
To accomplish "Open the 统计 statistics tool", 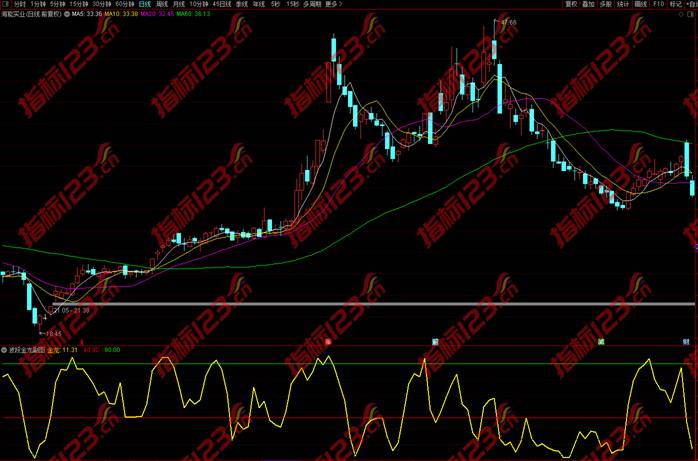I will pyautogui.click(x=623, y=4).
